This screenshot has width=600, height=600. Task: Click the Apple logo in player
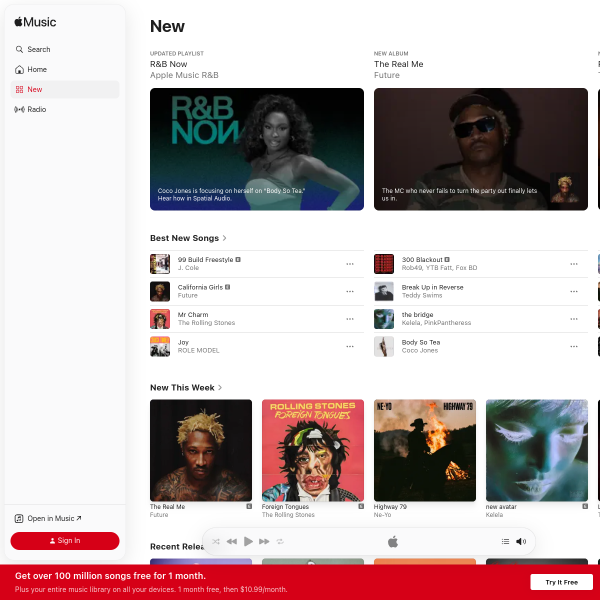(x=393, y=542)
